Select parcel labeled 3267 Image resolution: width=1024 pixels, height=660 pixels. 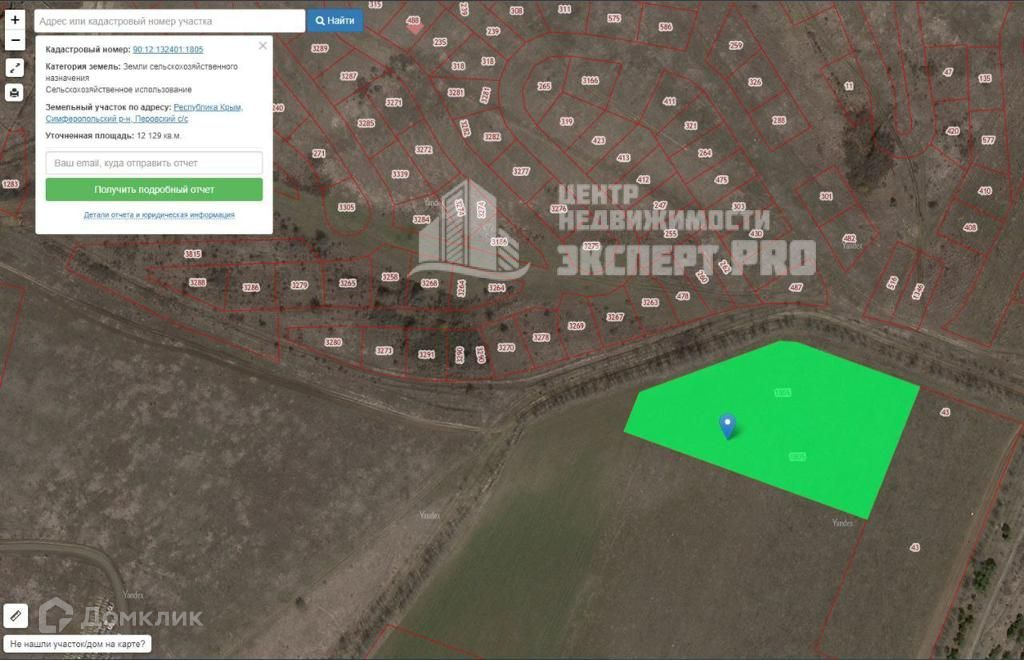pos(615,317)
